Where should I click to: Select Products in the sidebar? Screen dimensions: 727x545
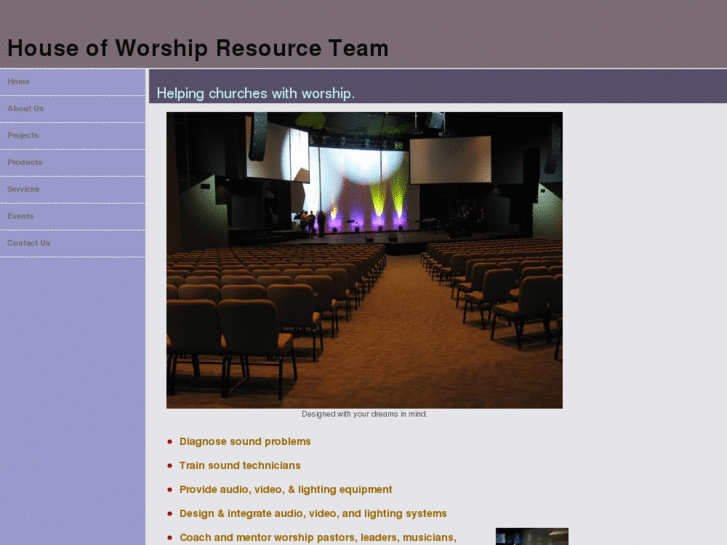25,162
